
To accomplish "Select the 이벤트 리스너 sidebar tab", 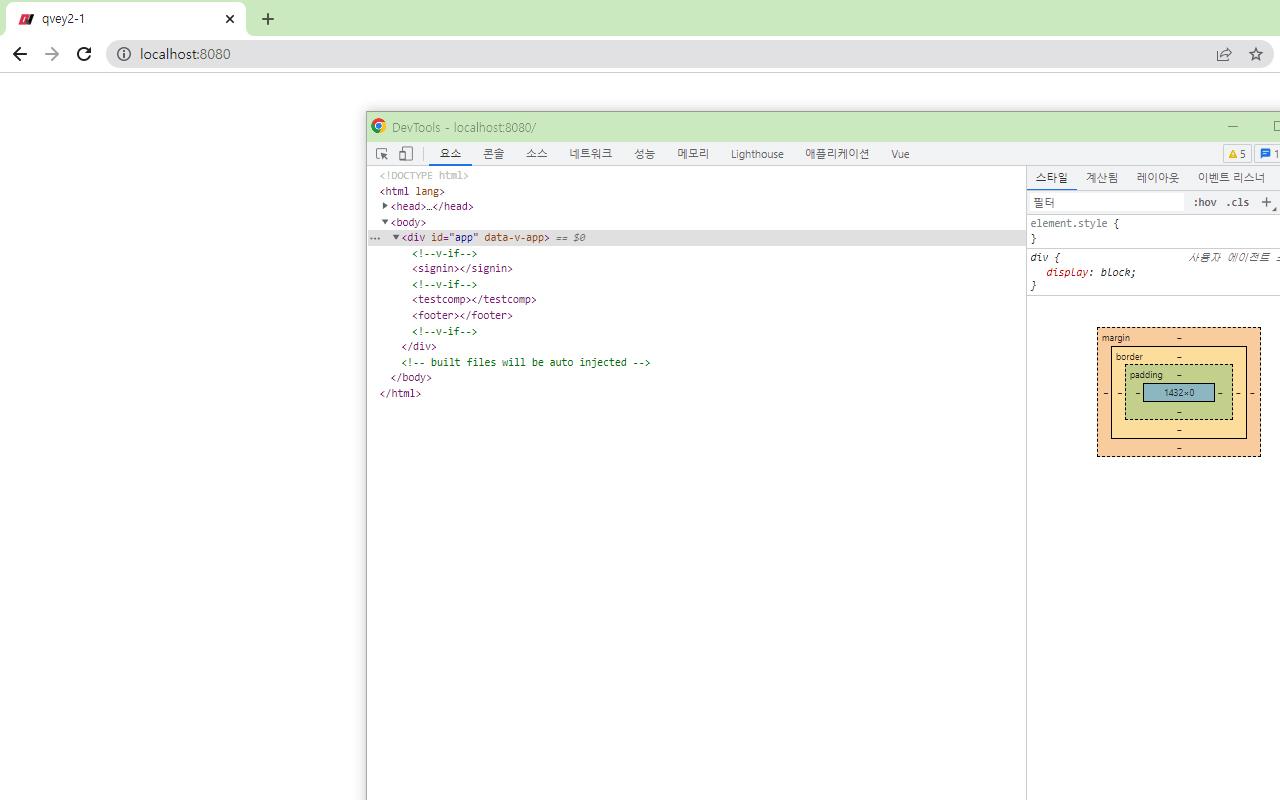I will 1231,178.
